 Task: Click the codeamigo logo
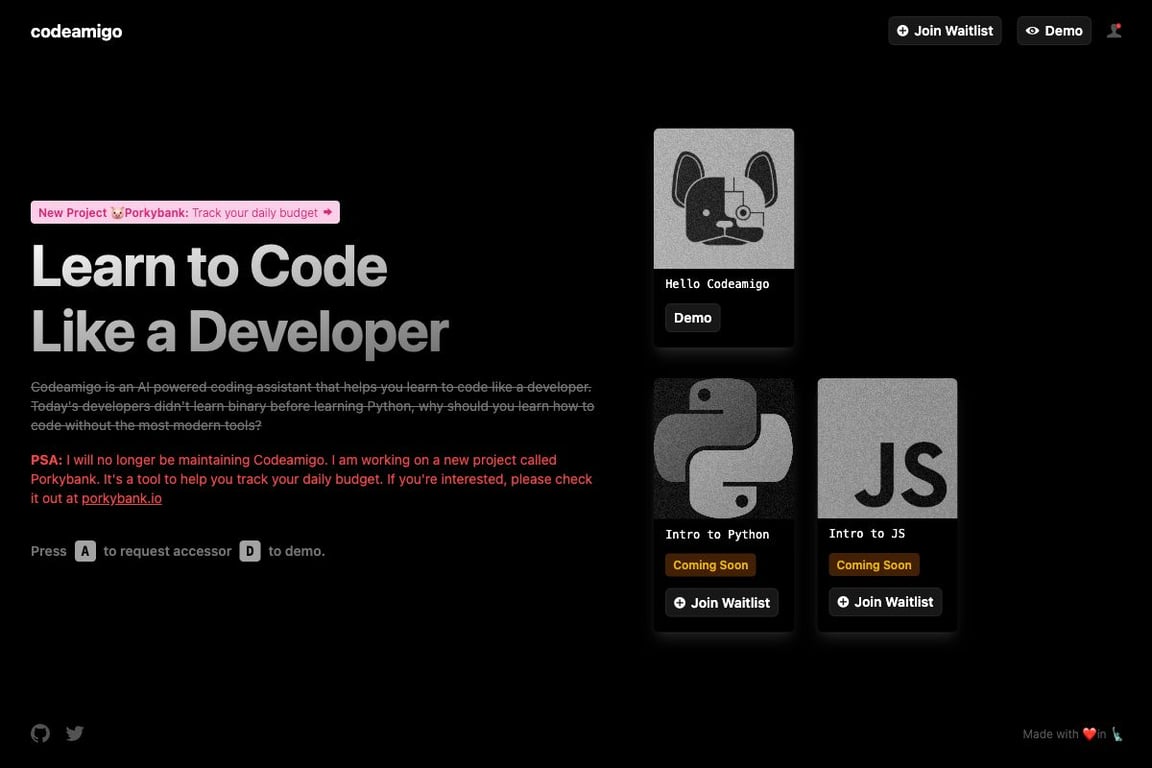pyautogui.click(x=76, y=32)
